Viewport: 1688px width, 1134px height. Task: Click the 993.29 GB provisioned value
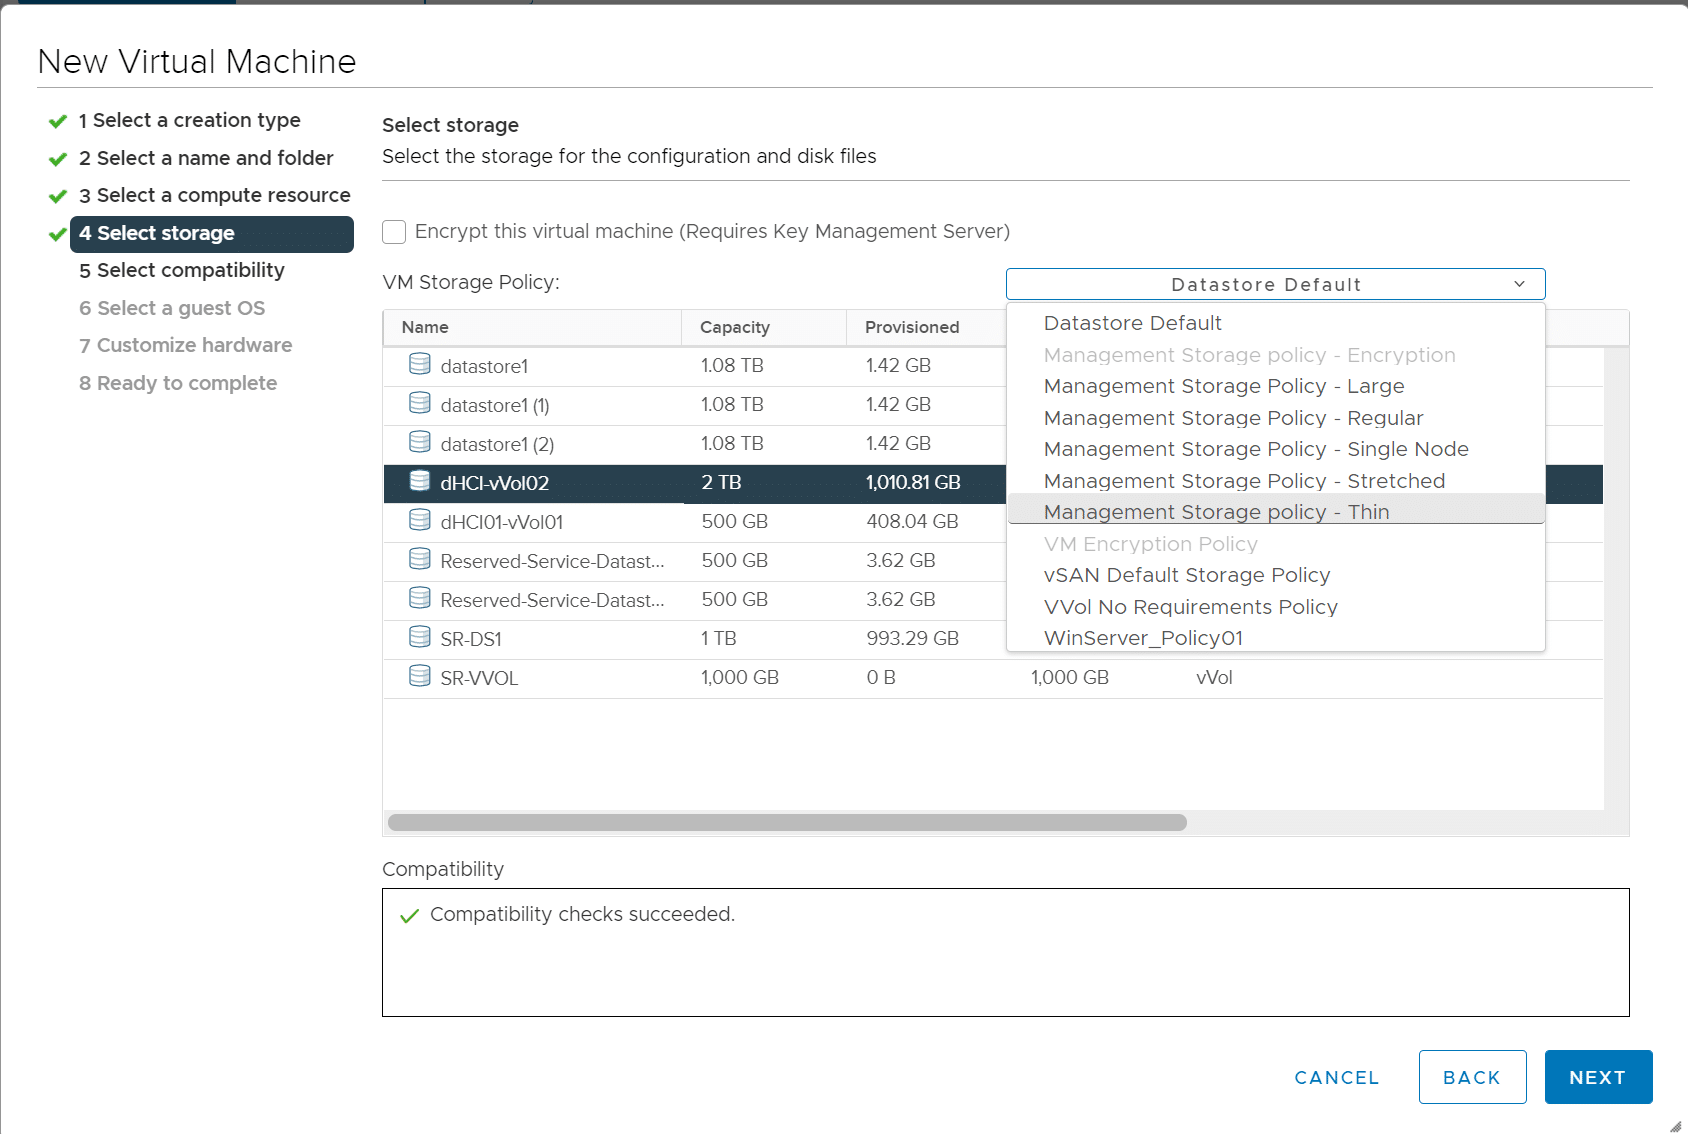(912, 638)
